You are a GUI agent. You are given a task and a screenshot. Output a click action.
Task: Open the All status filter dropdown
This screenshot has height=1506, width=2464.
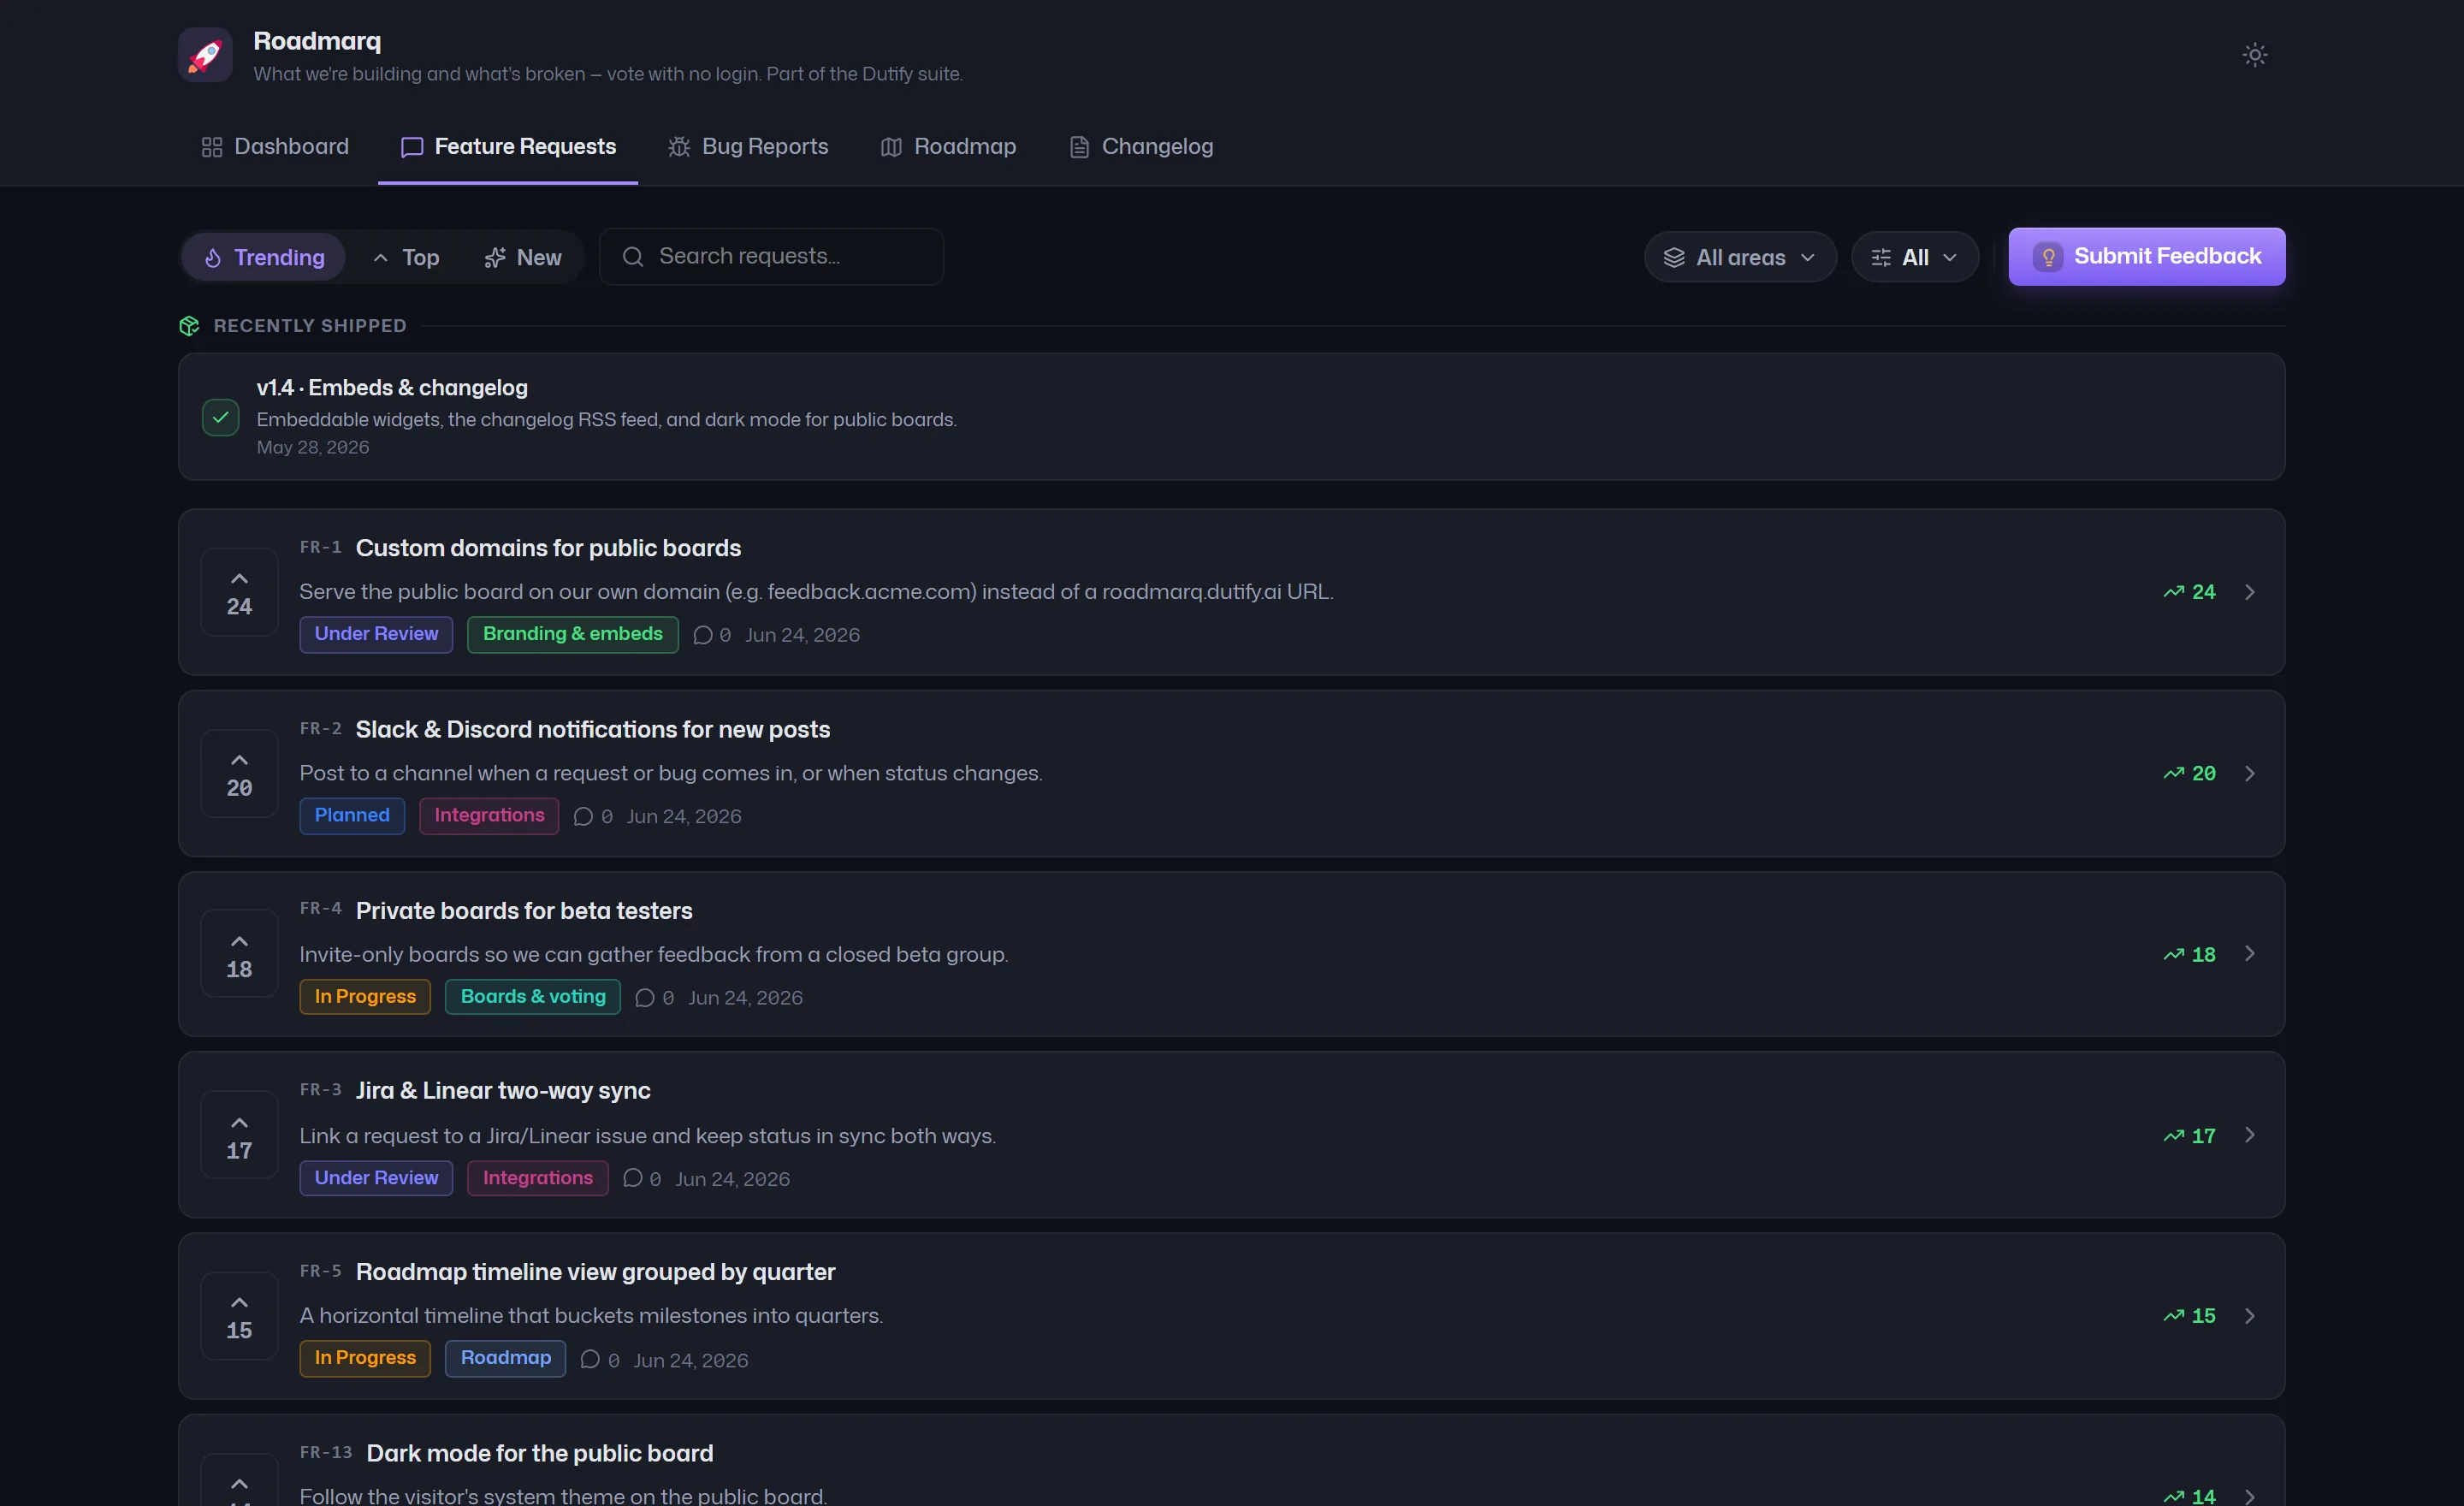[1915, 258]
